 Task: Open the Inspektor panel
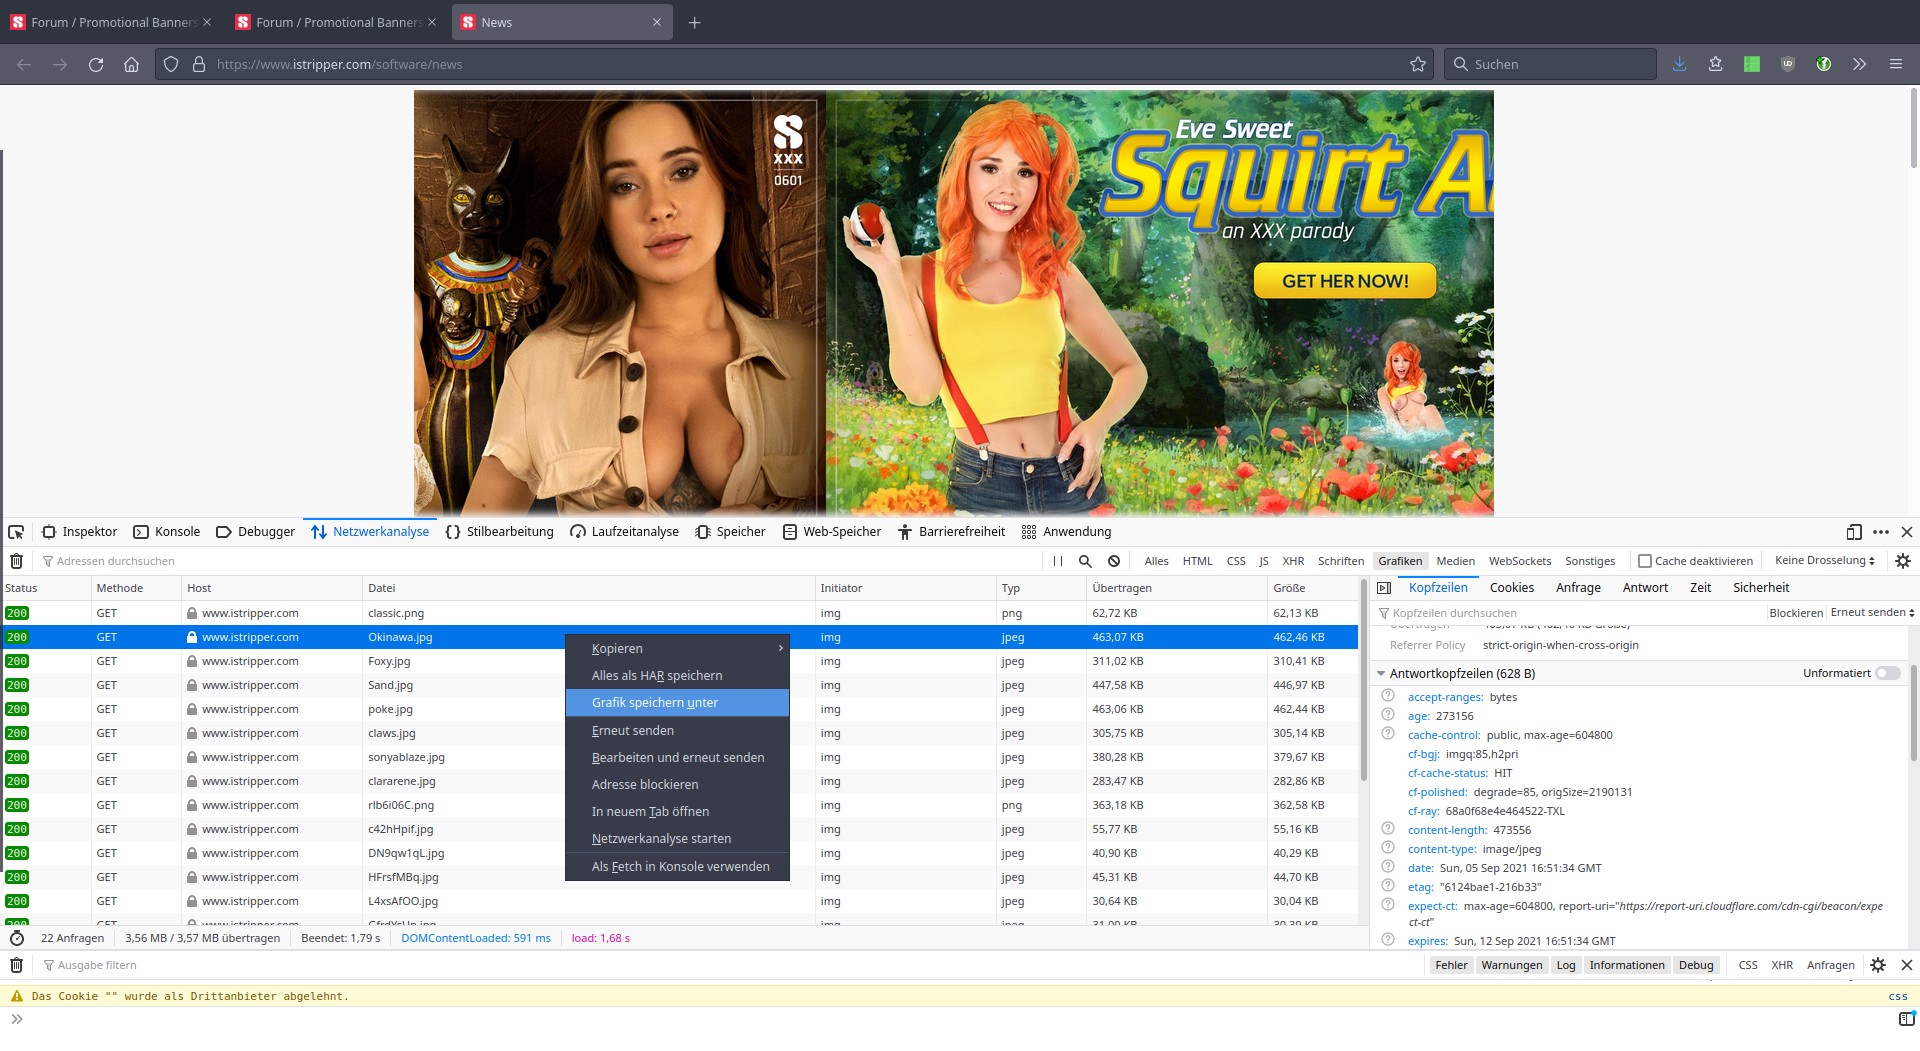coord(80,532)
